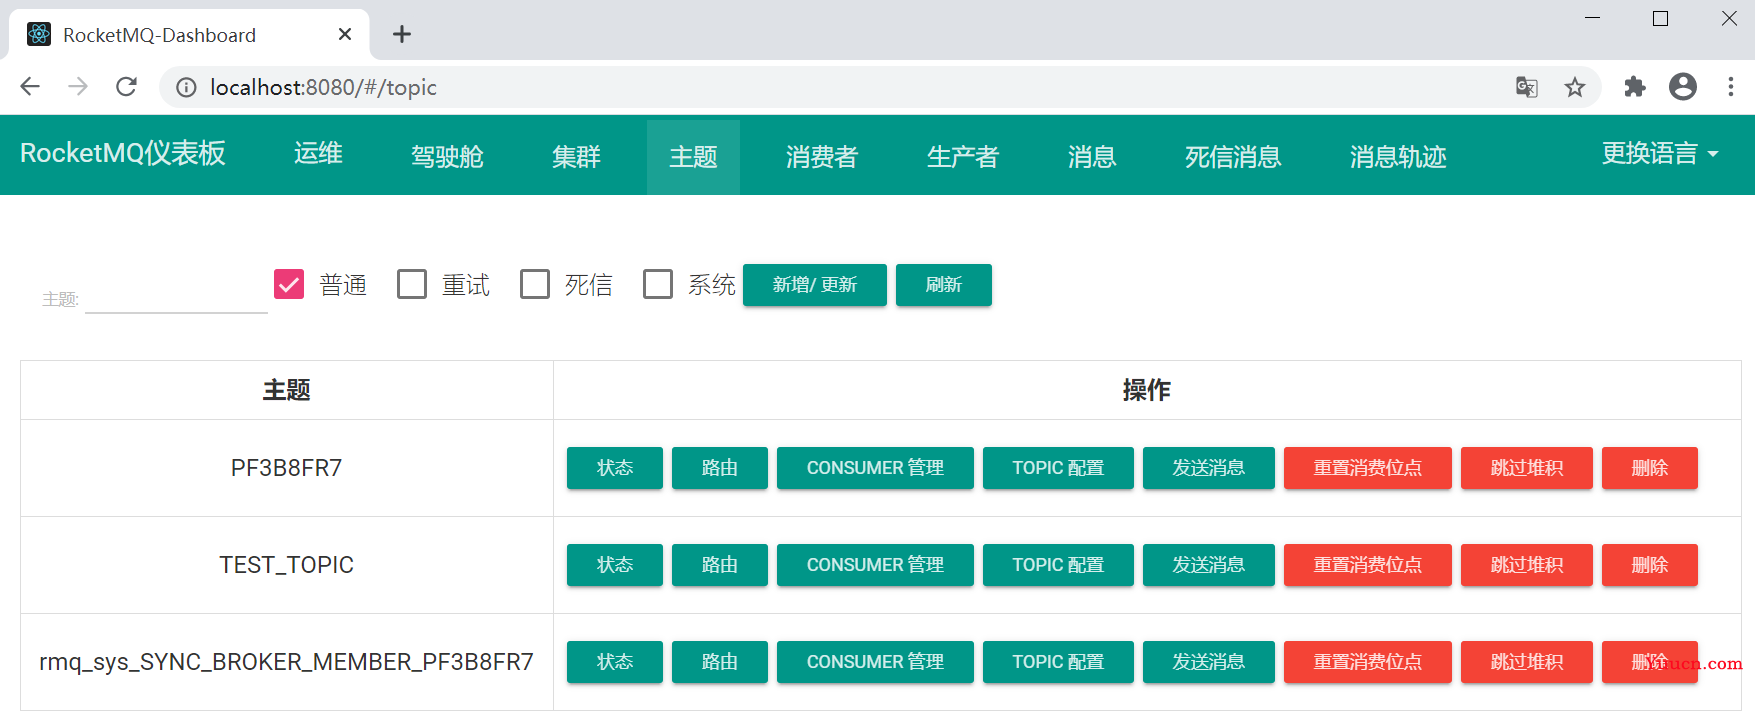Click 删除 for TEST_TOPIC

[1650, 565]
